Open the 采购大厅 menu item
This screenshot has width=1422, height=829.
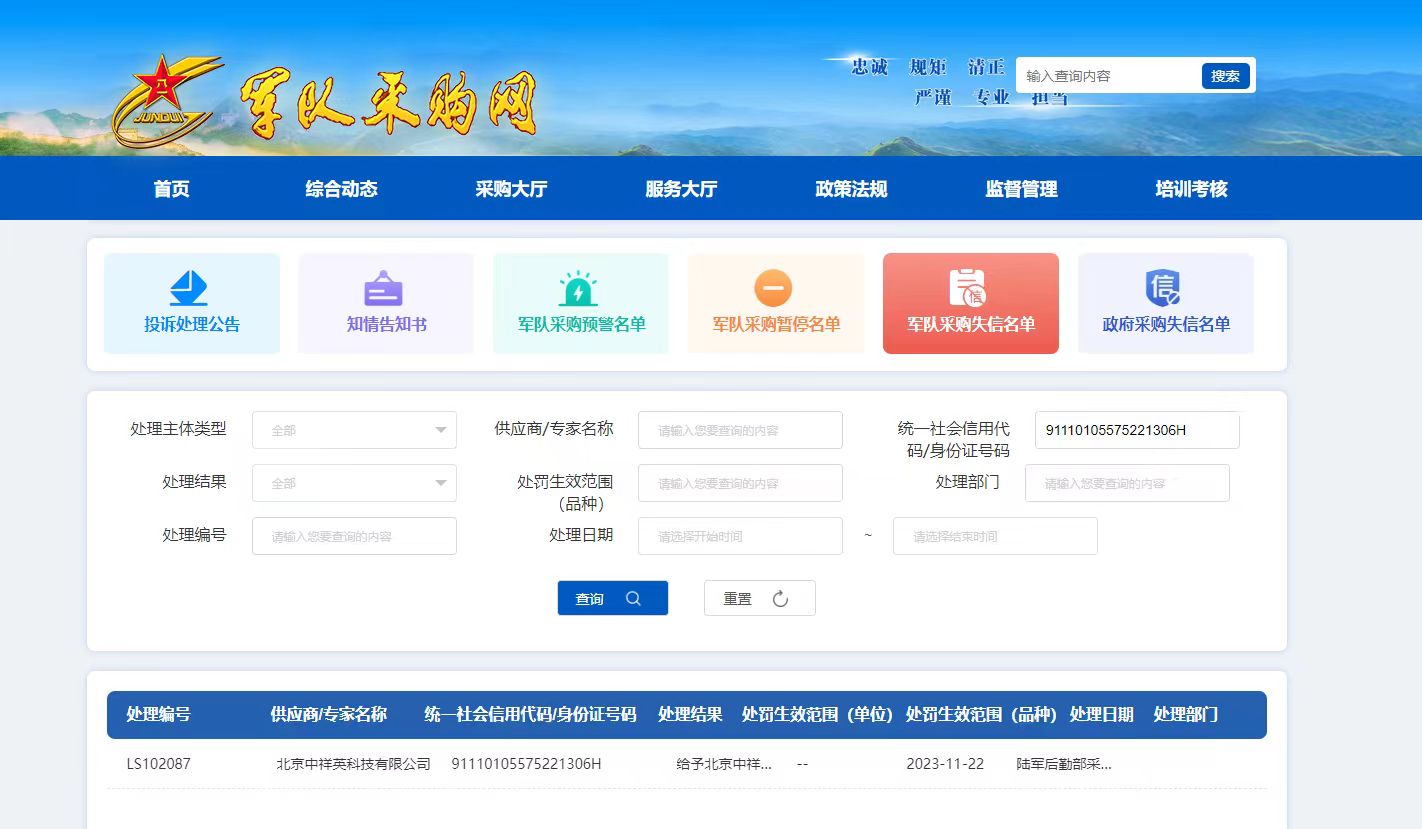511,189
